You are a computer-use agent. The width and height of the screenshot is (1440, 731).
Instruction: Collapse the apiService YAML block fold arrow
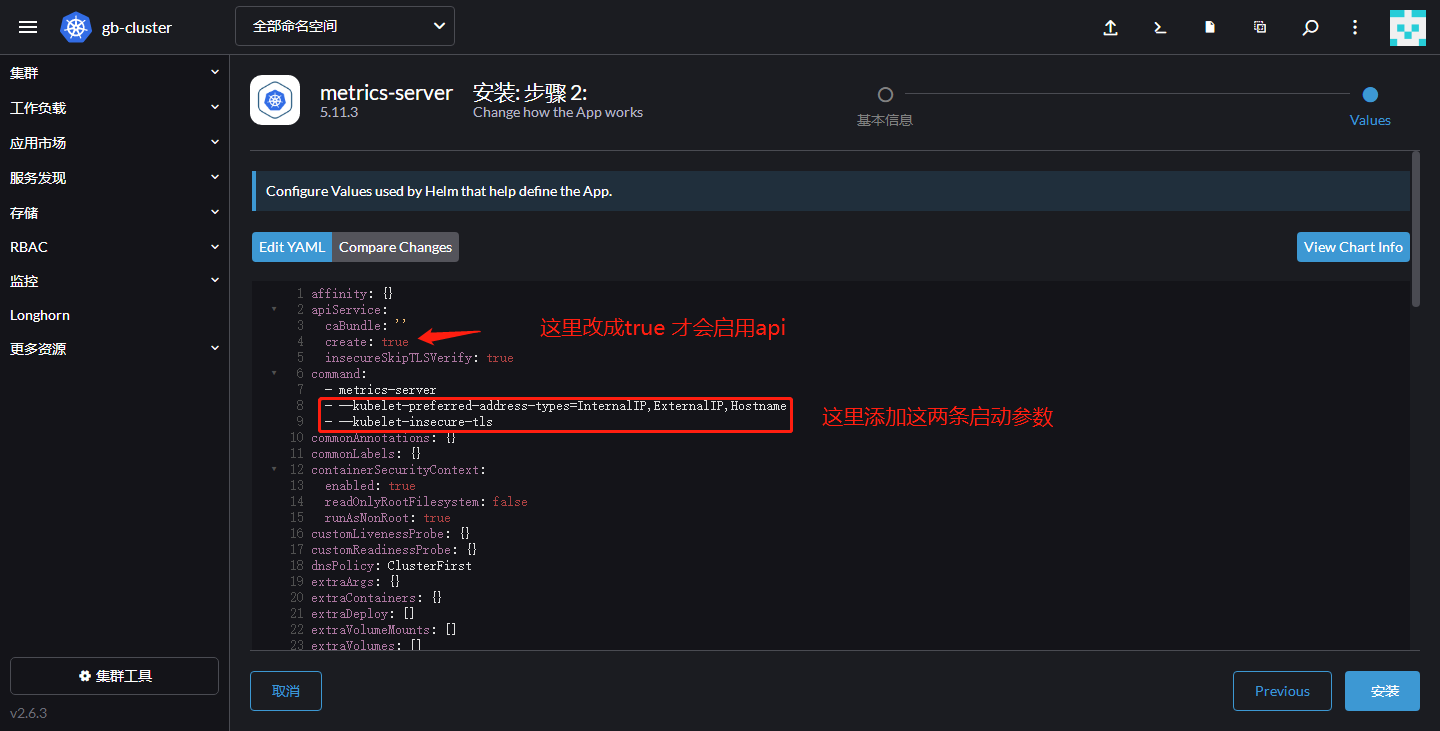274,310
